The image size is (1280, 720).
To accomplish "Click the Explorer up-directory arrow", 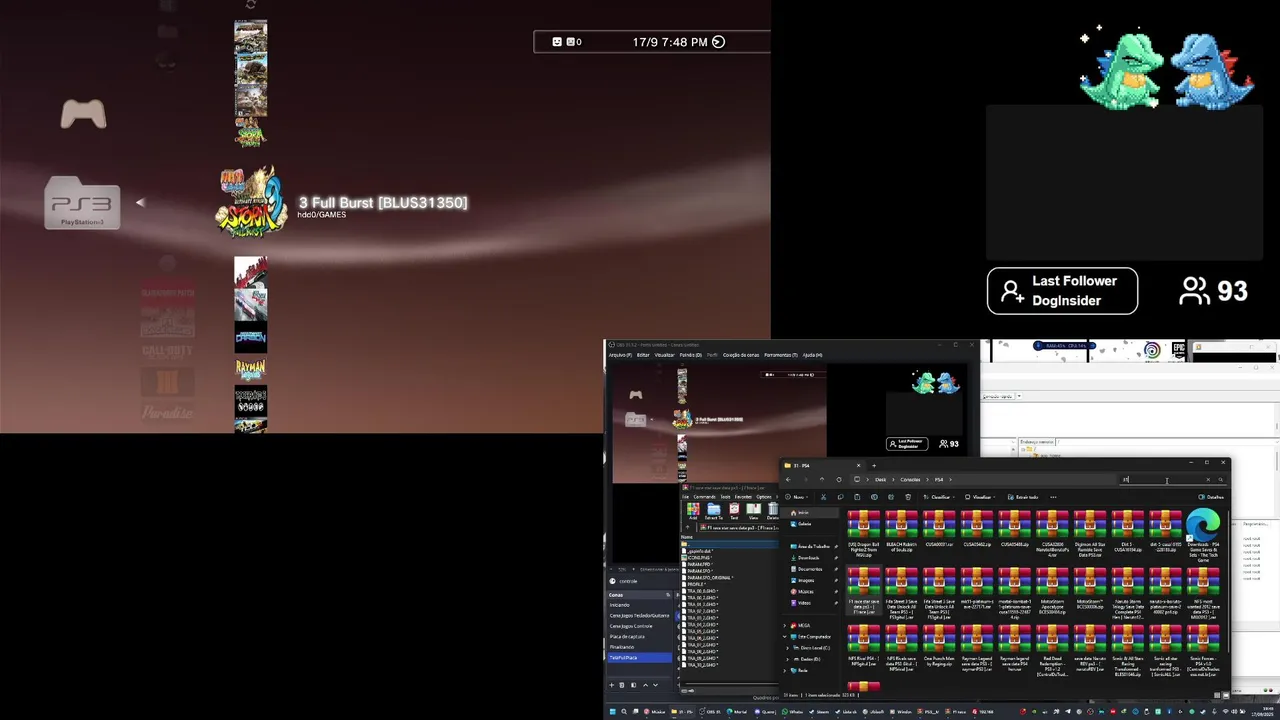I will coord(822,480).
